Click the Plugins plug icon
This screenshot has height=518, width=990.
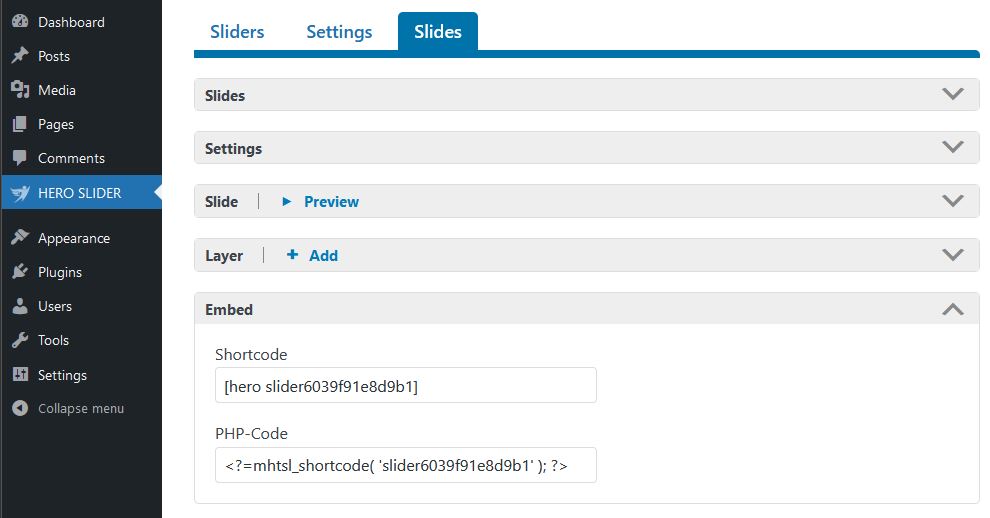click(x=20, y=272)
